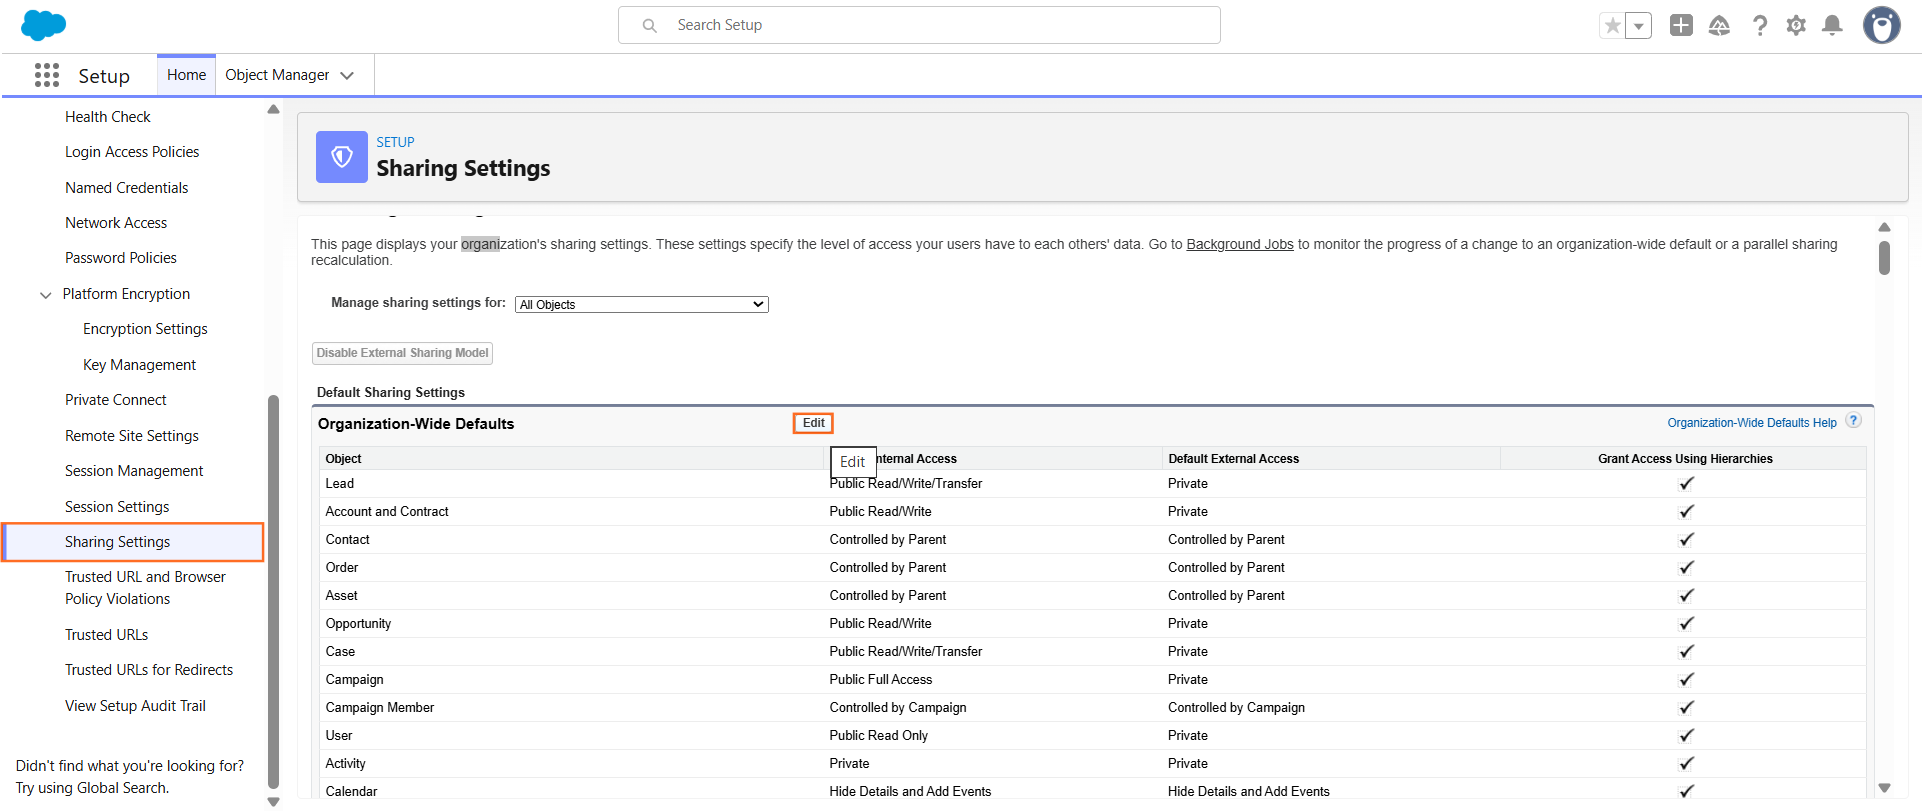Open Session Management
The height and width of the screenshot is (811, 1922).
[134, 471]
